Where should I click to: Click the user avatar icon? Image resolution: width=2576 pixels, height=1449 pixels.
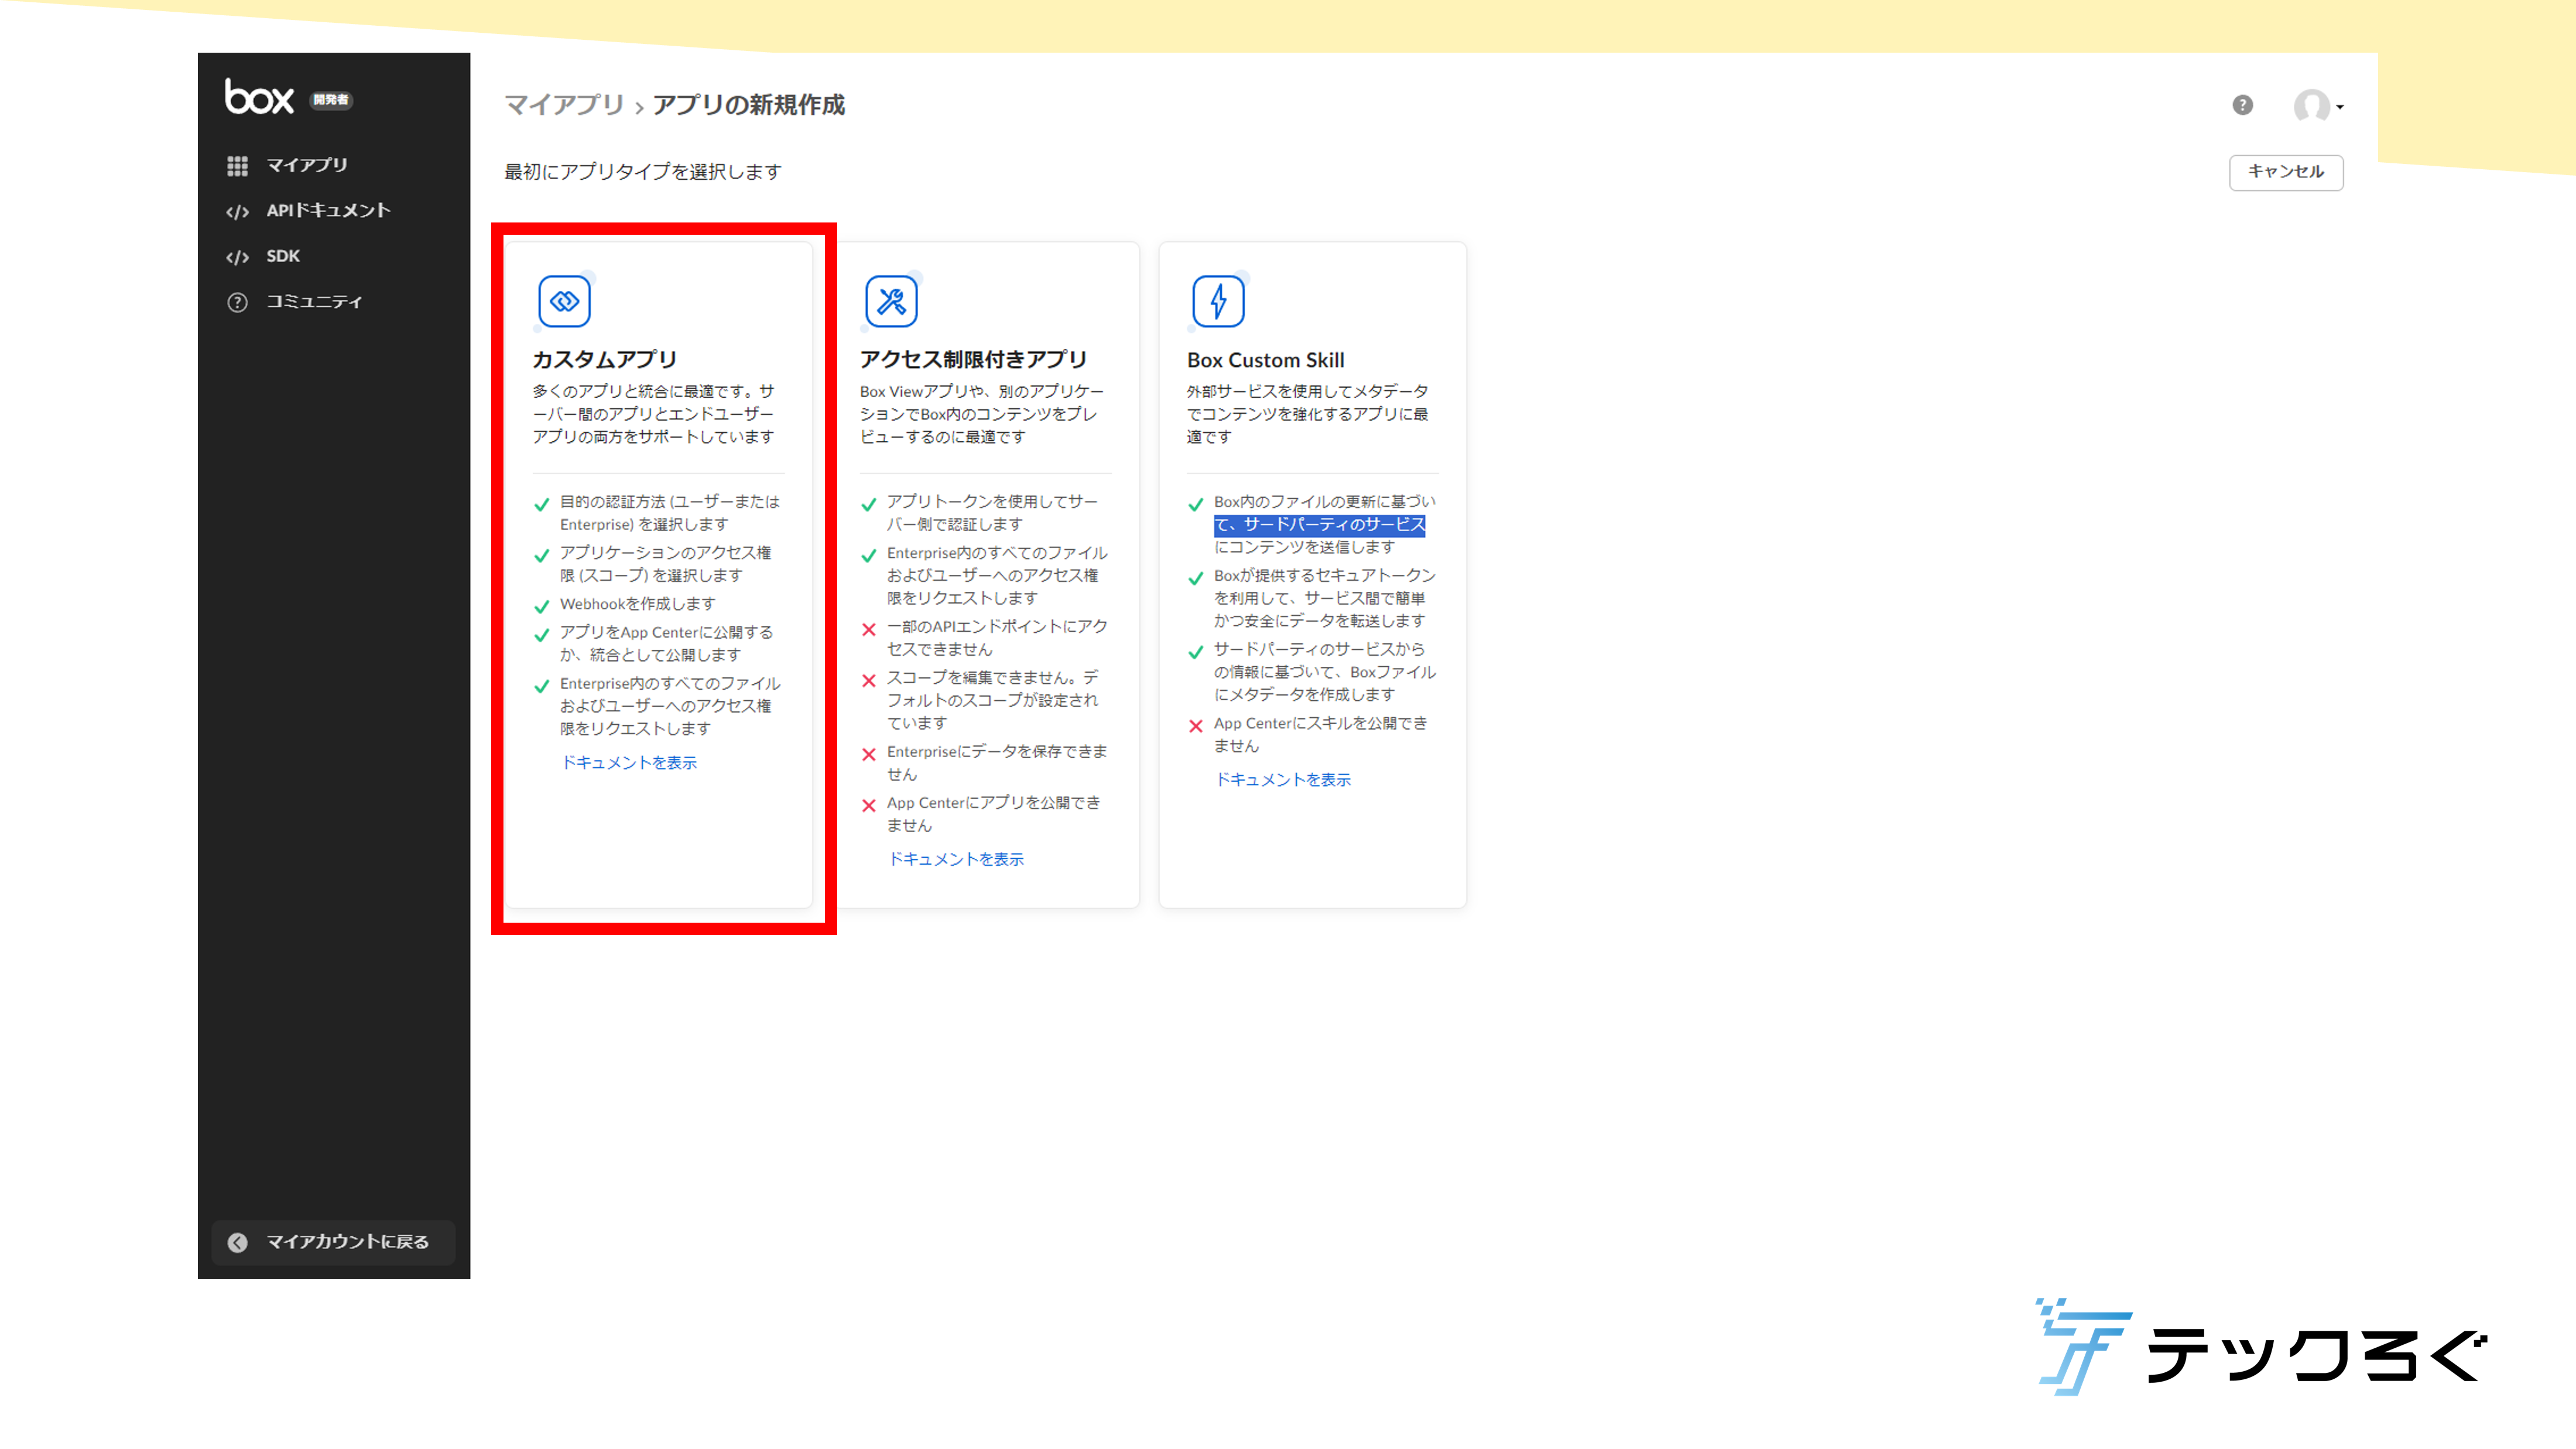pos(2311,105)
